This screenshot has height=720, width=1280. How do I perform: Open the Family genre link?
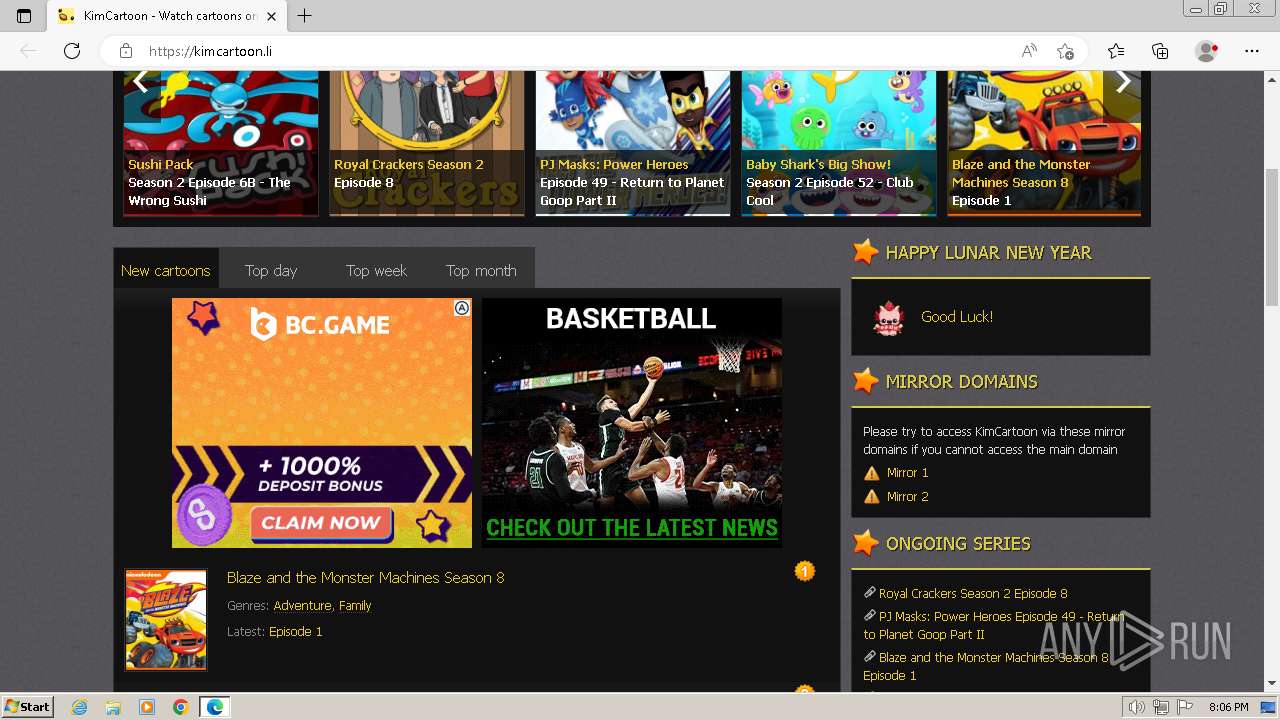[355, 605]
